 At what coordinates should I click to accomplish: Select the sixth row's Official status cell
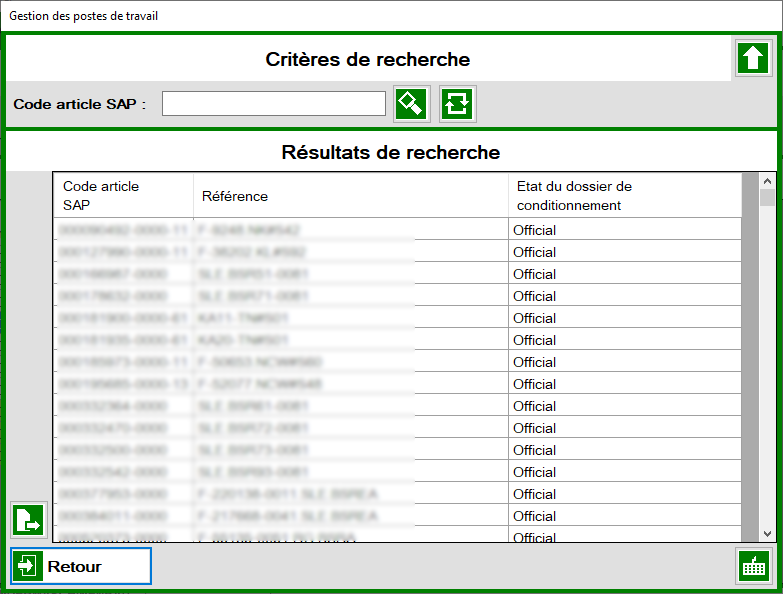pos(625,339)
